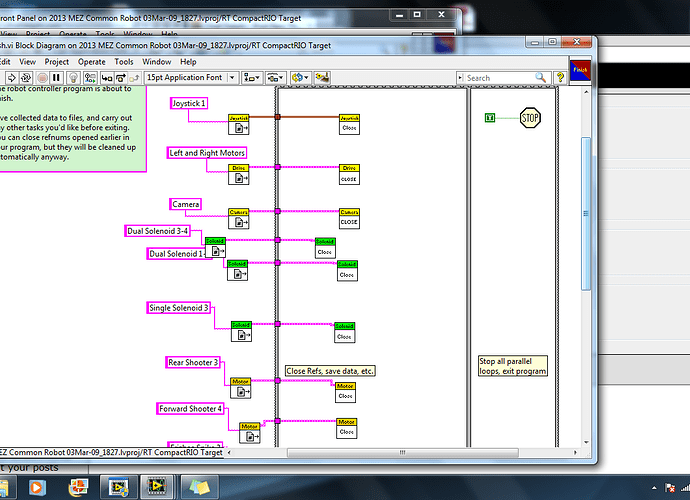Show hidden system tray icons
The width and height of the screenshot is (690, 500).
654,488
